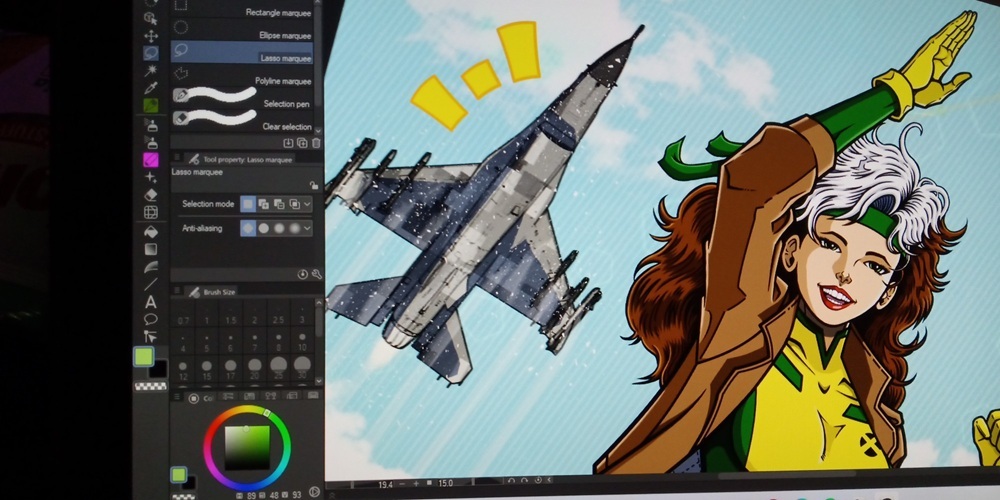
Task: Choose the Balloon tool
Action: (x=151, y=319)
